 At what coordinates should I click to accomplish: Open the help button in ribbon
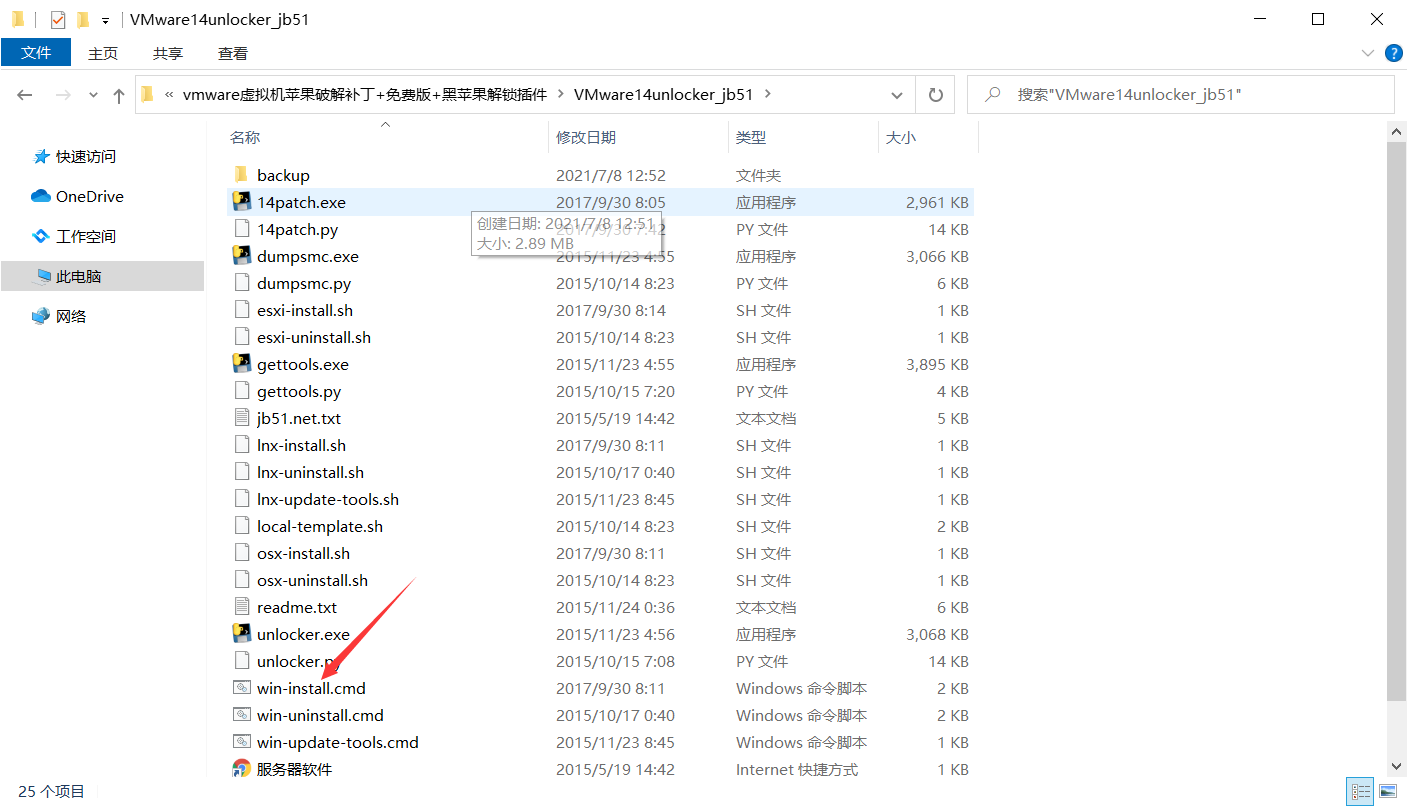(x=1393, y=53)
